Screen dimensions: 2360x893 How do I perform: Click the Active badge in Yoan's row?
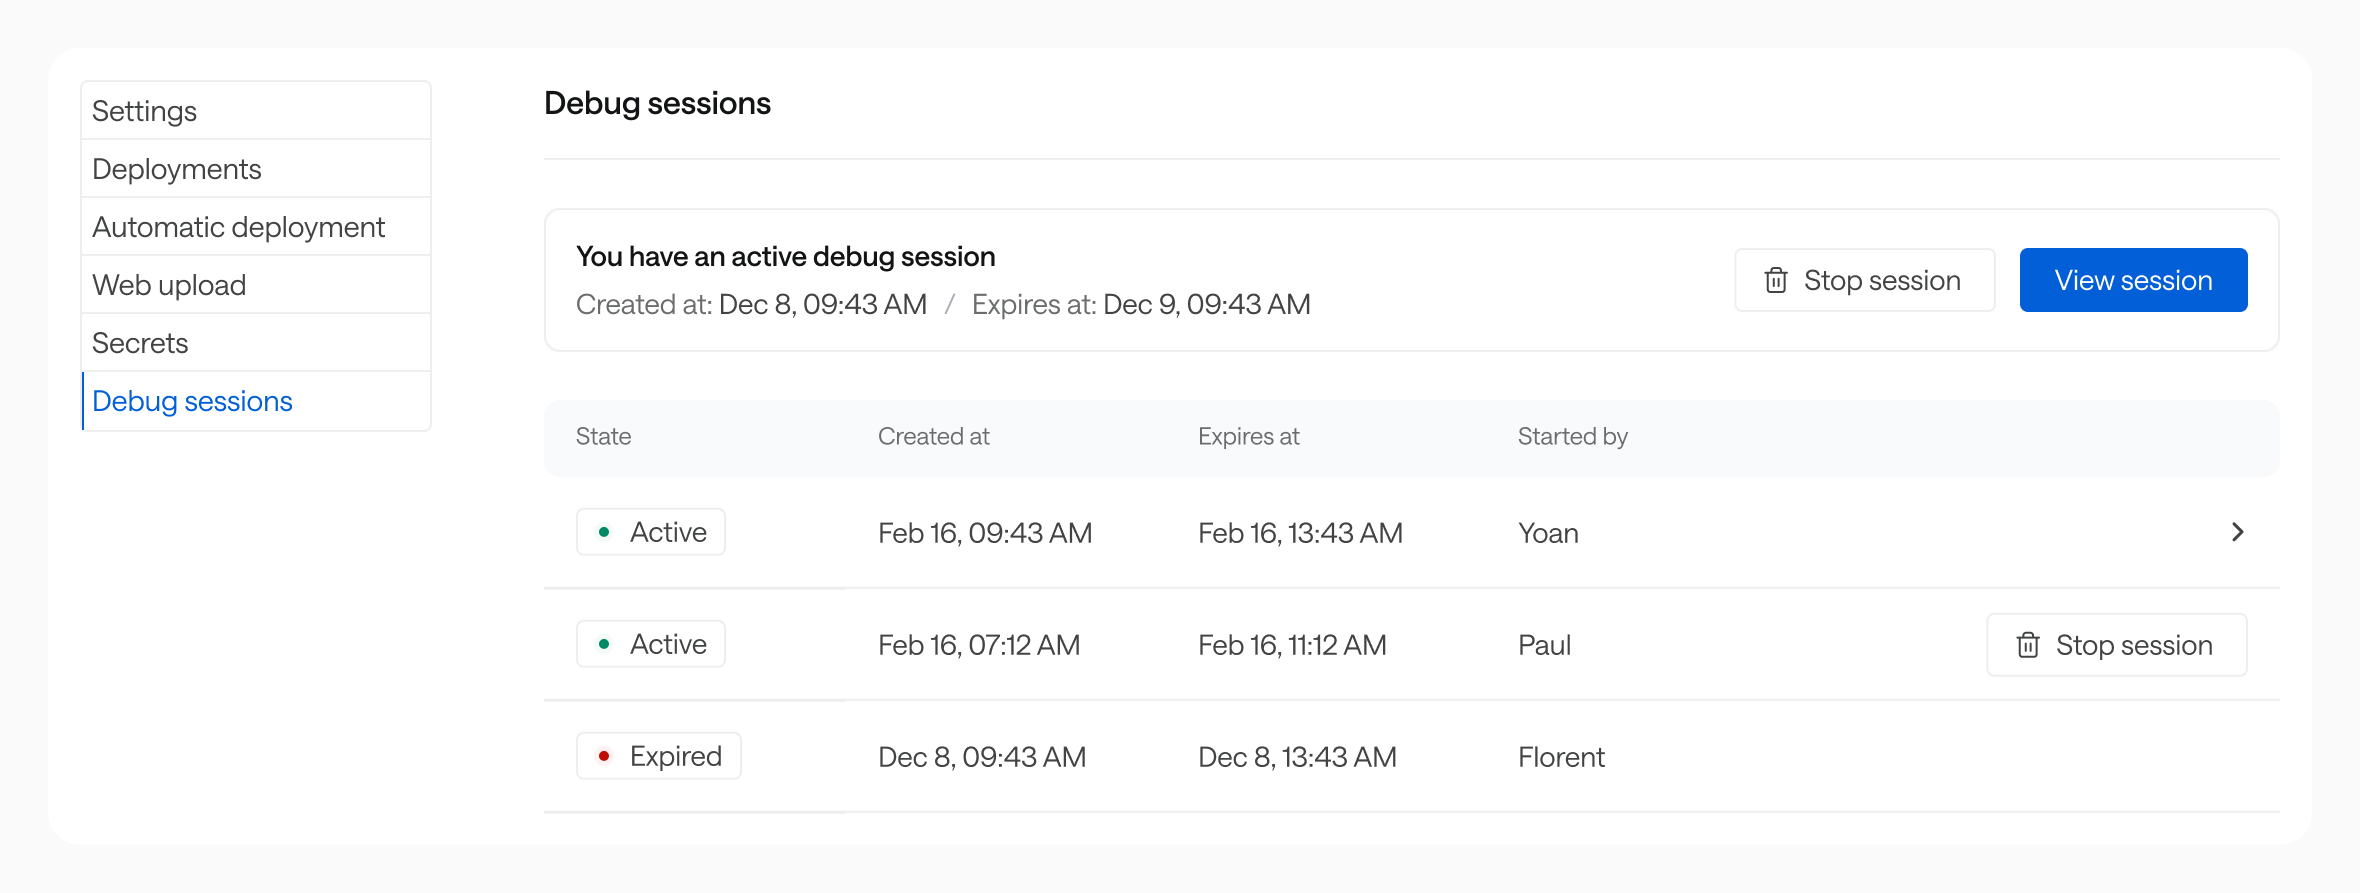click(x=651, y=532)
